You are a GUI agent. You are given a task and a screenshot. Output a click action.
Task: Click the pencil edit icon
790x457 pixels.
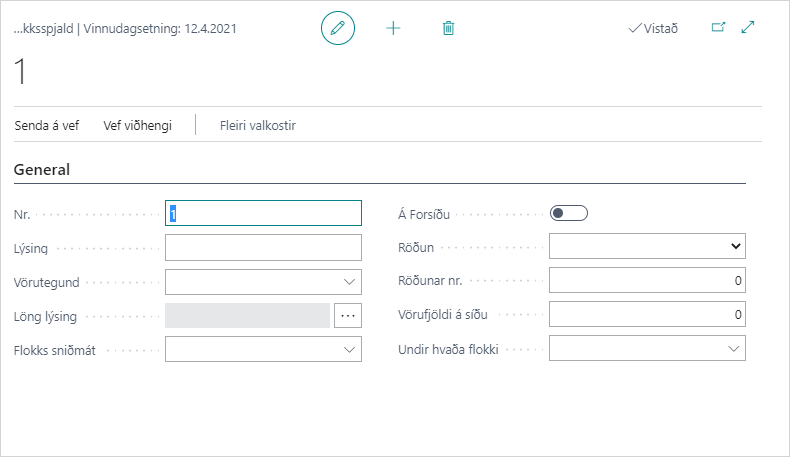[338, 28]
